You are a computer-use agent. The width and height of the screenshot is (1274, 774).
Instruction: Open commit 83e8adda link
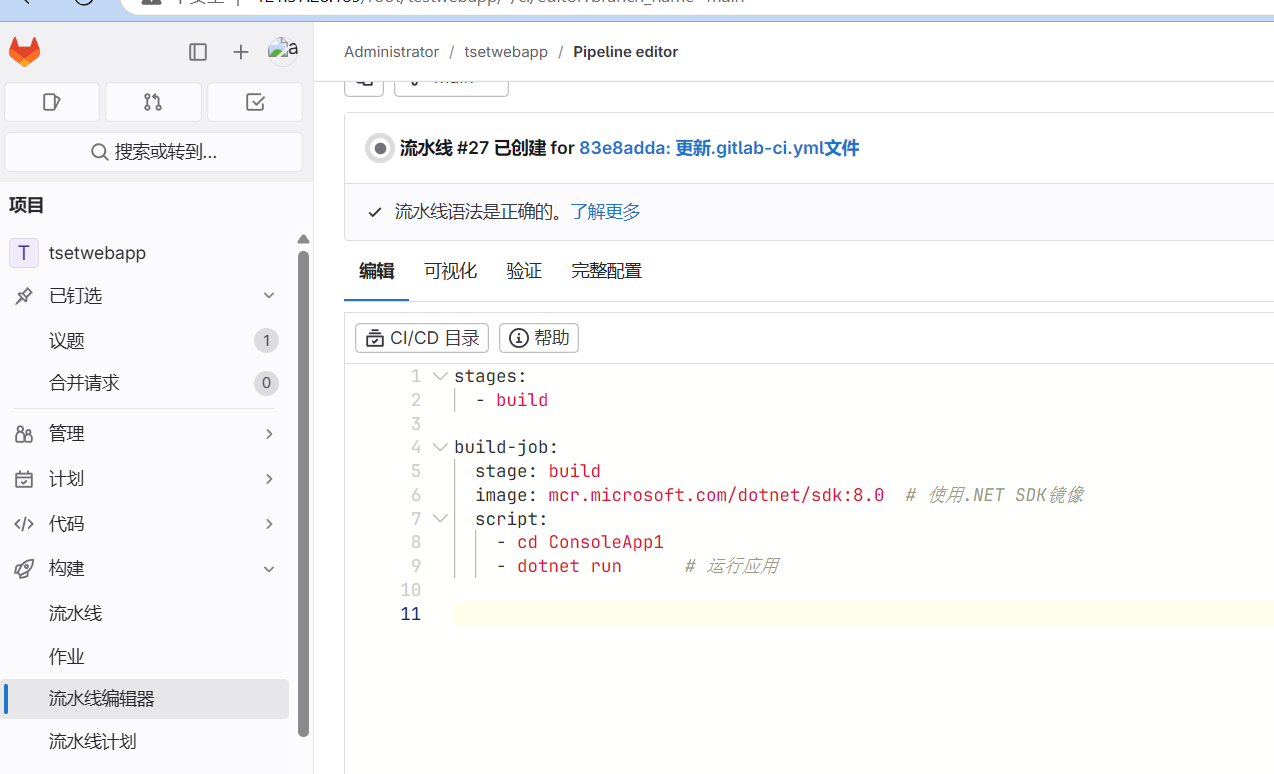coord(719,148)
